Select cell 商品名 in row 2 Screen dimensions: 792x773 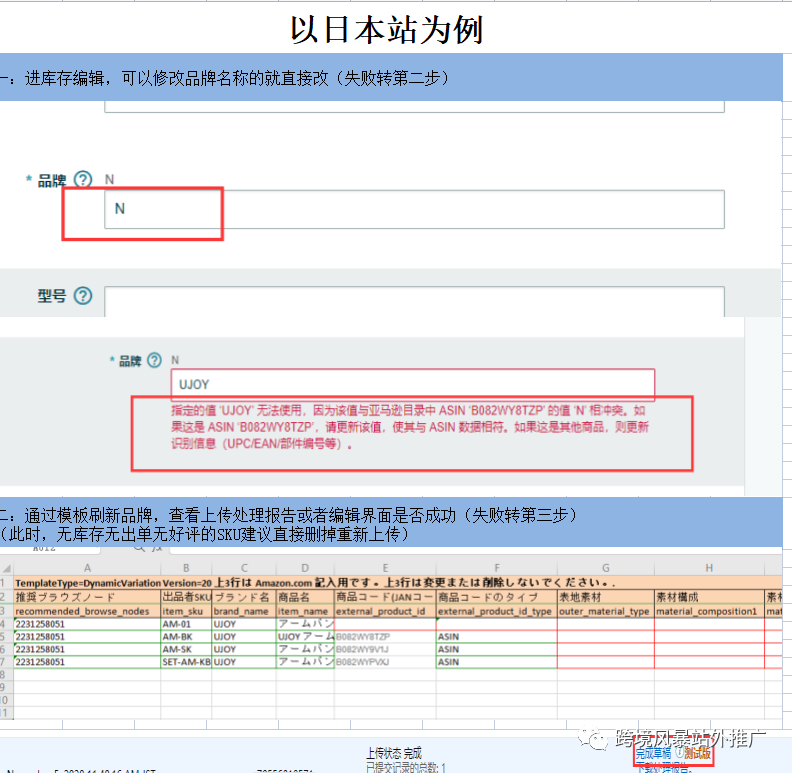coord(305,597)
